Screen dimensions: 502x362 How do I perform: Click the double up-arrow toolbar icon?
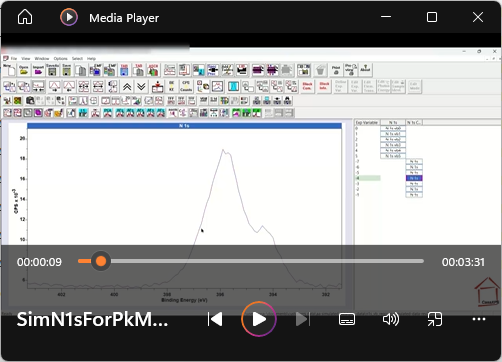pyautogui.click(x=127, y=87)
